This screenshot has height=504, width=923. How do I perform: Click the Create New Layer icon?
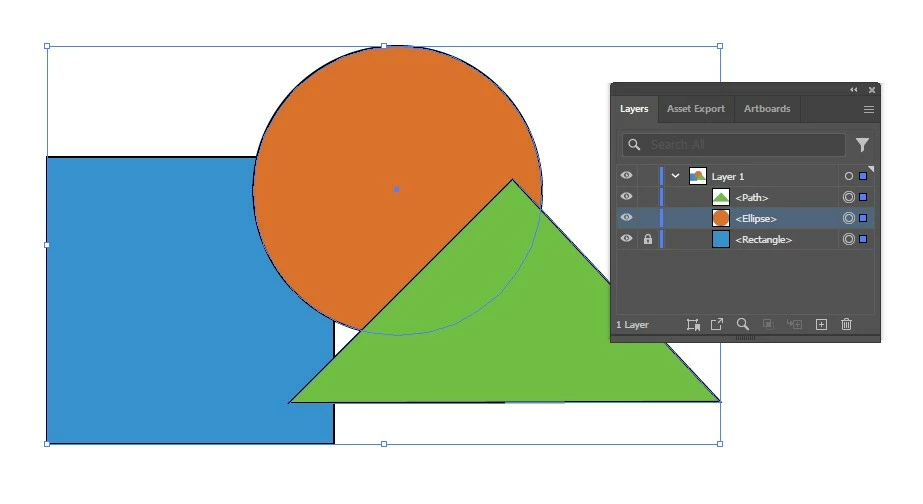[821, 324]
